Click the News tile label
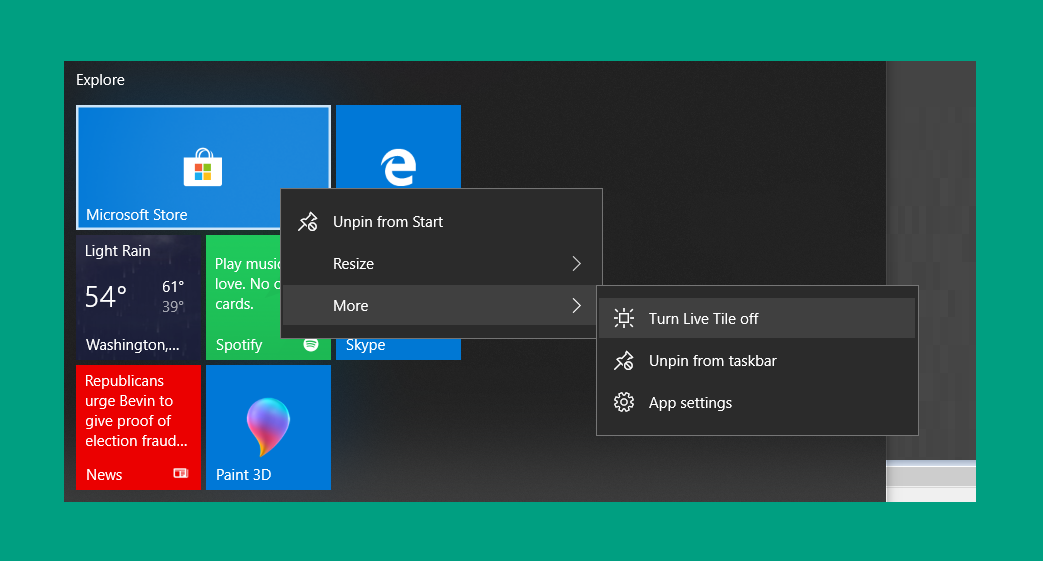The height and width of the screenshot is (561, 1043). tap(104, 474)
